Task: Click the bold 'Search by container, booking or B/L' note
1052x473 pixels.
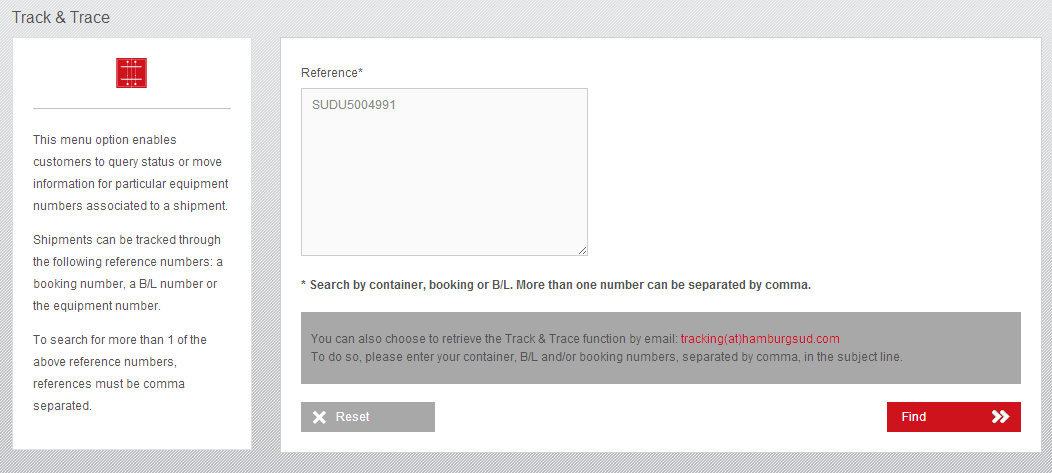Action: coord(556,284)
